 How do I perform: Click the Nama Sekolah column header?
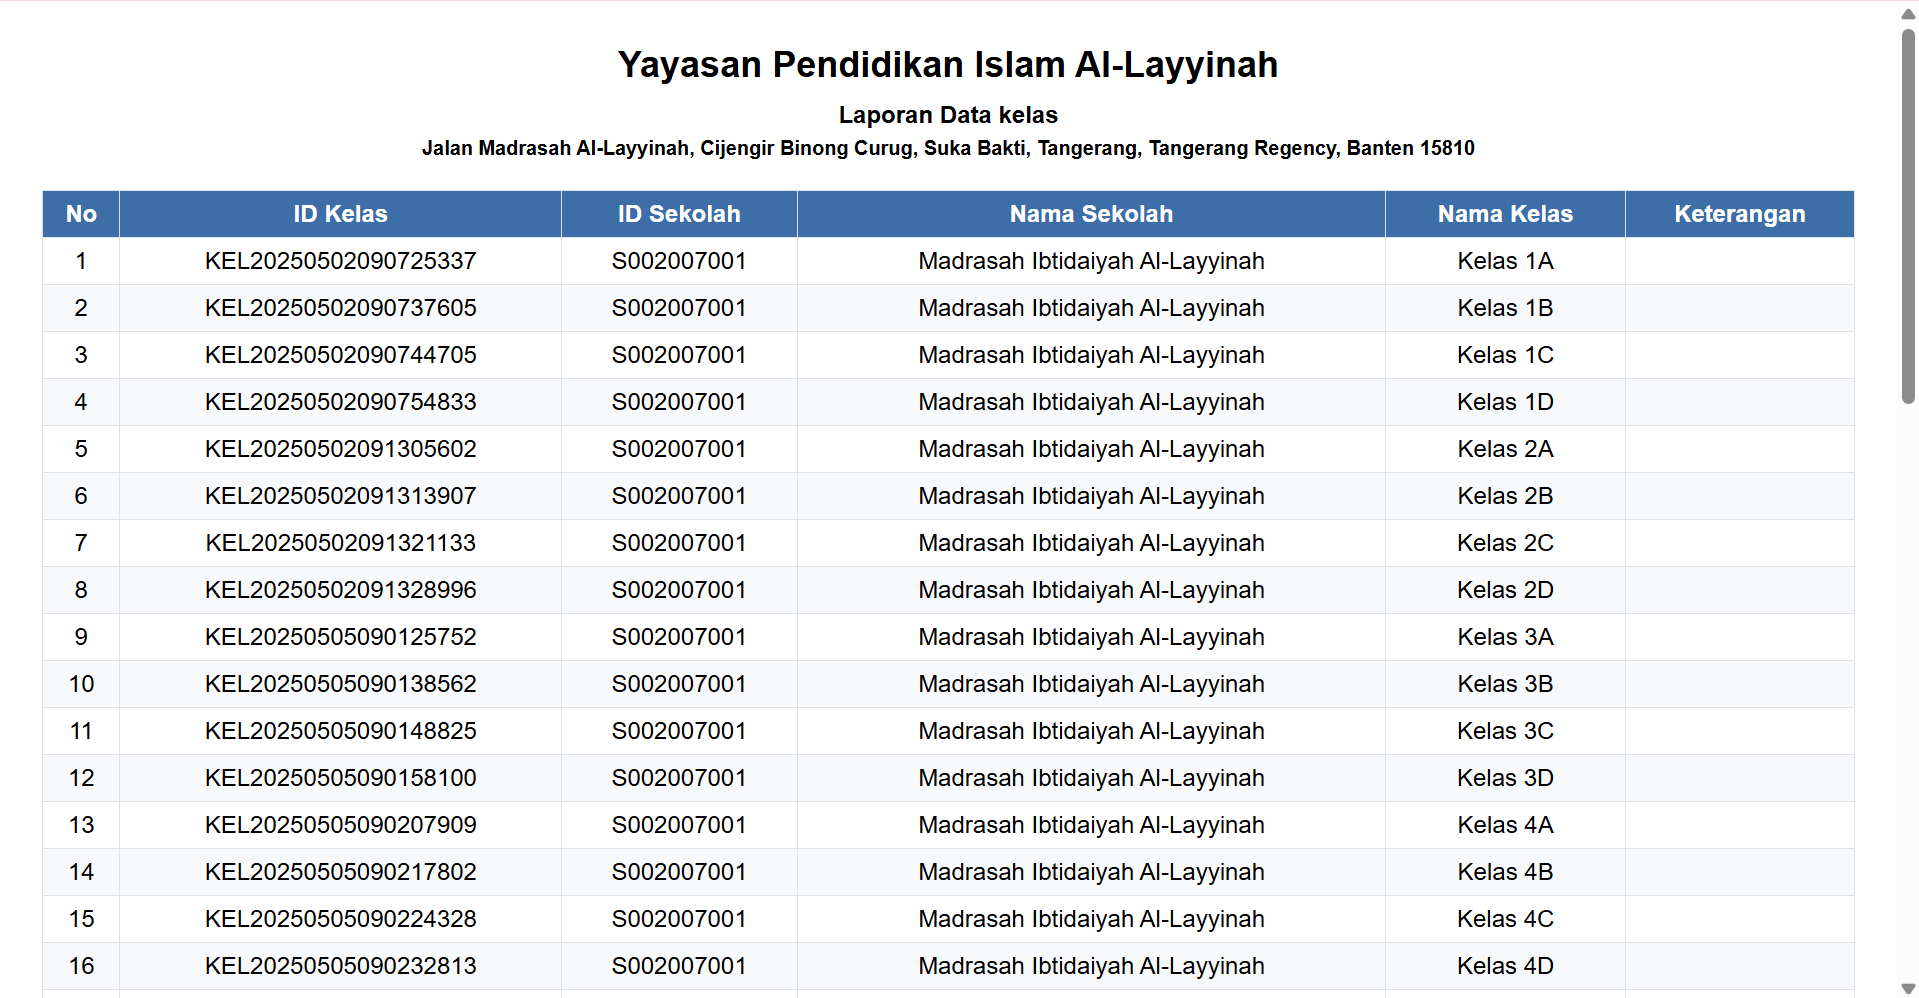pyautogui.click(x=1090, y=213)
